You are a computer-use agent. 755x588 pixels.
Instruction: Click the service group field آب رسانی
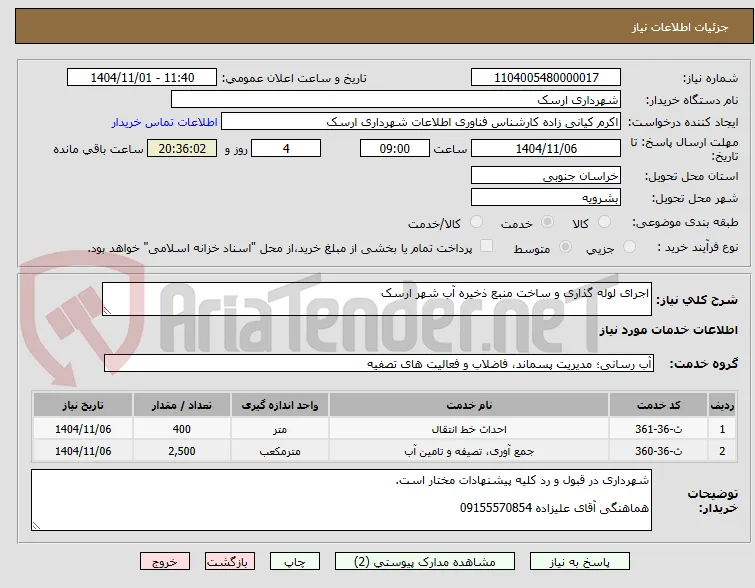[379, 364]
